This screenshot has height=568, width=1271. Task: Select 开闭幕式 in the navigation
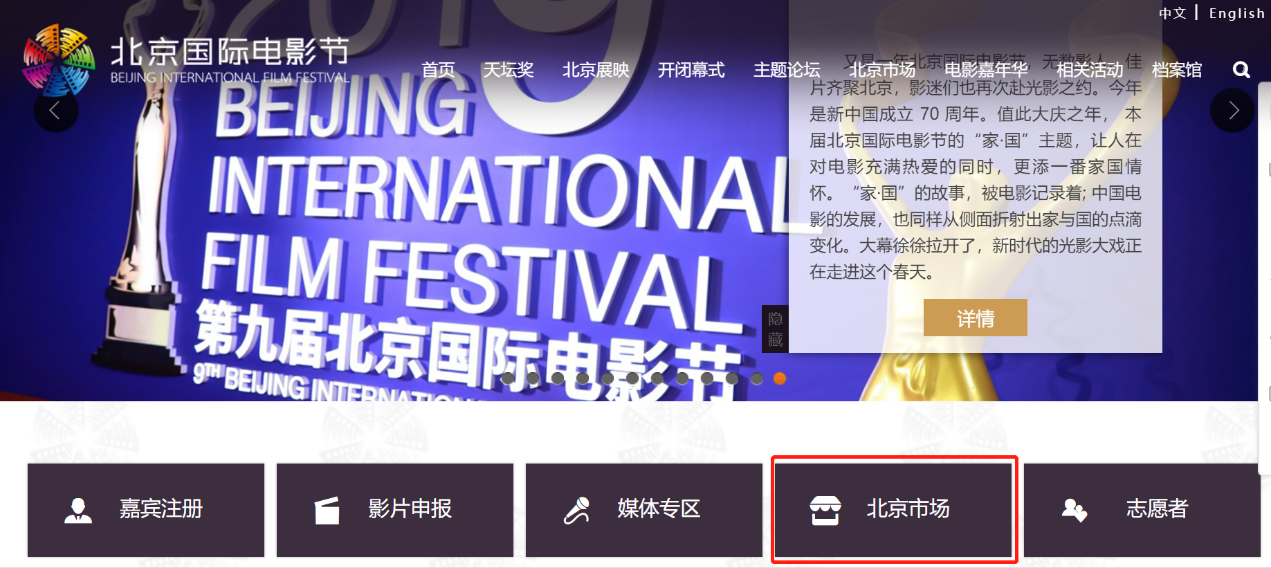pos(691,70)
